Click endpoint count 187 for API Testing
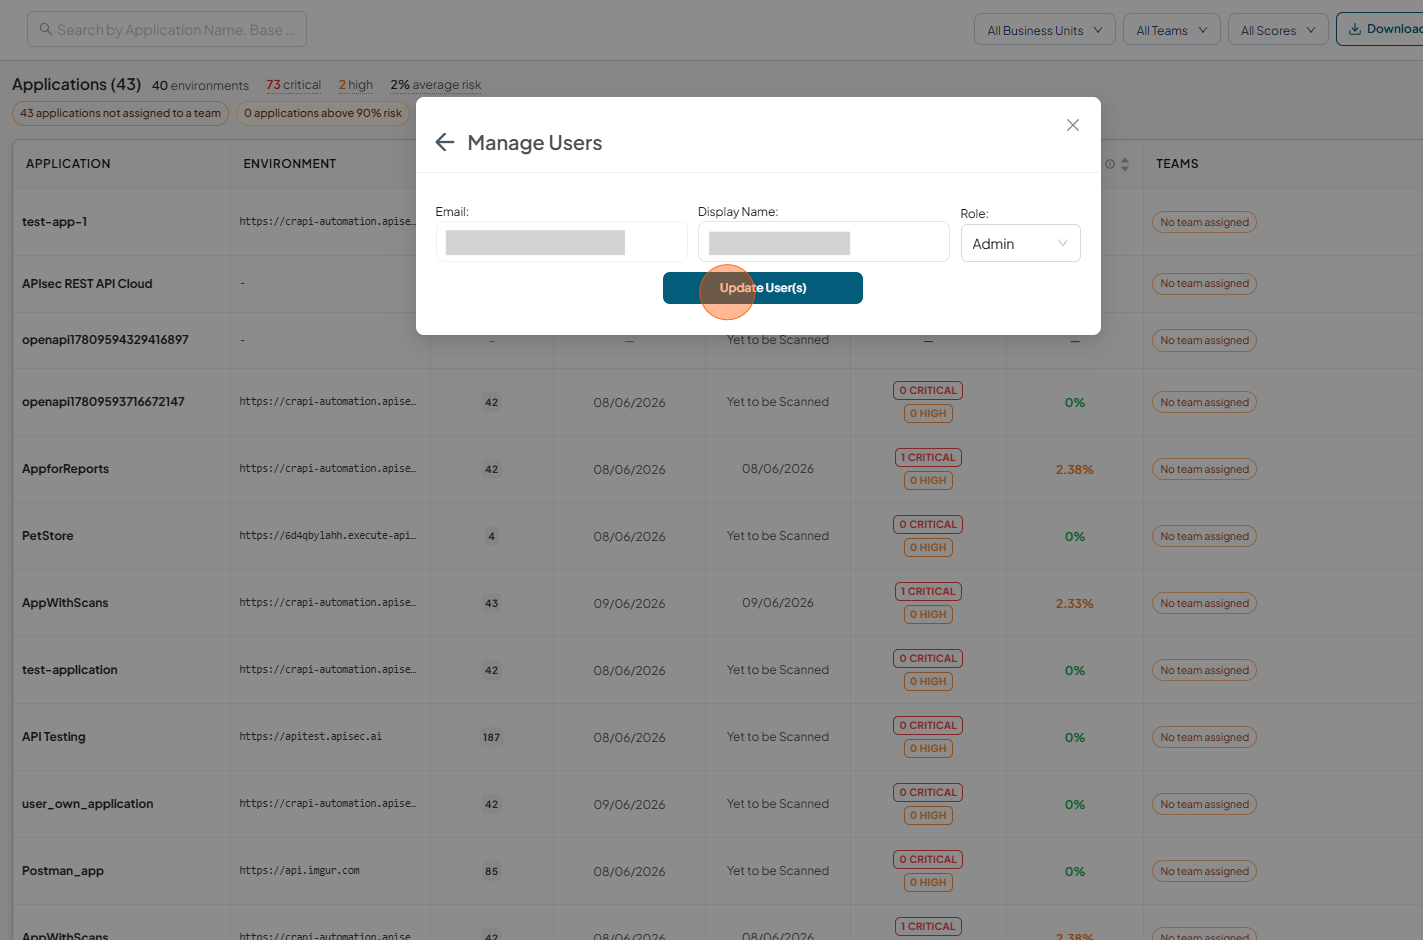1423x940 pixels. tap(491, 737)
